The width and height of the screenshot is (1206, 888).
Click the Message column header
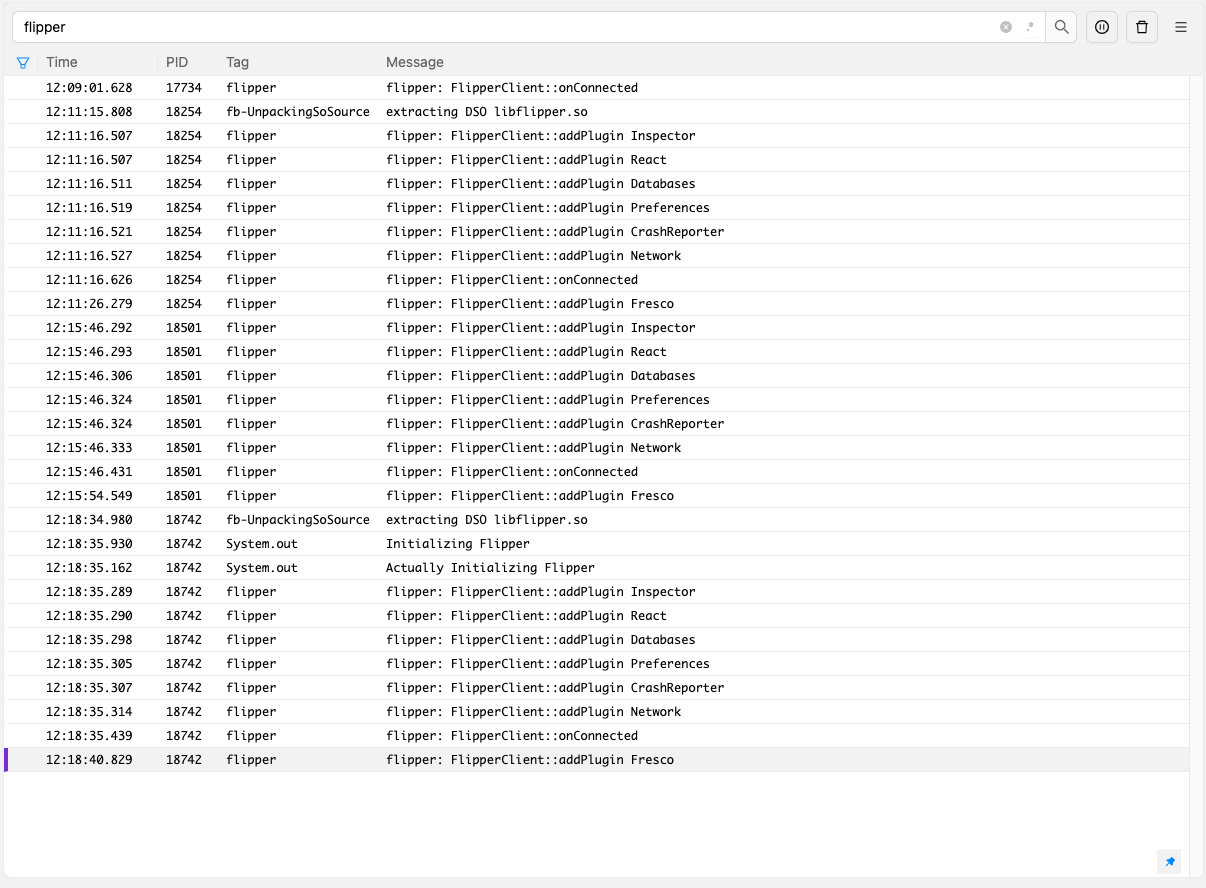pos(415,62)
